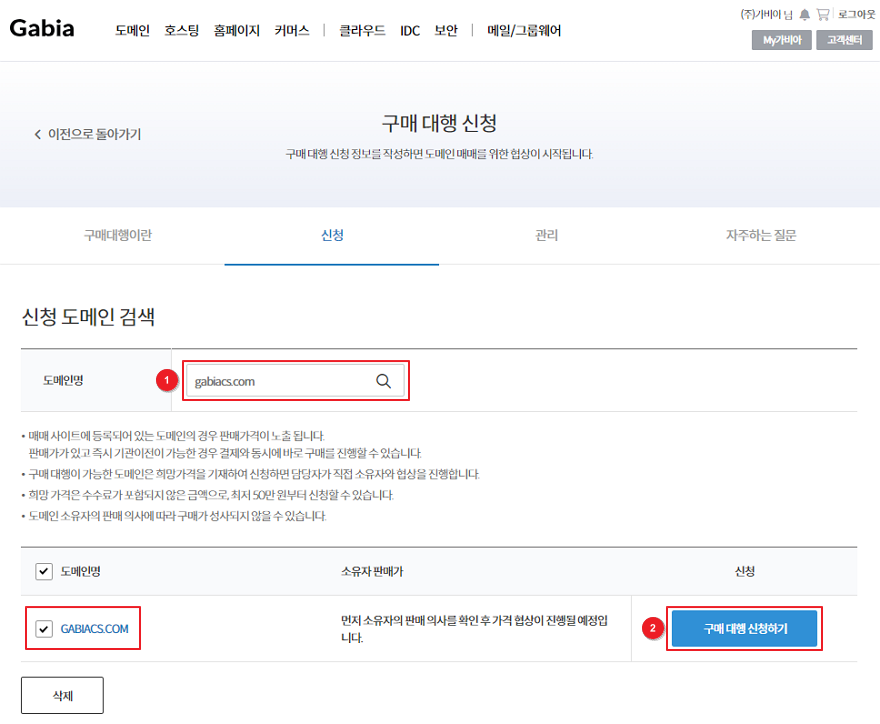Click the Gabia logo

click(42, 29)
